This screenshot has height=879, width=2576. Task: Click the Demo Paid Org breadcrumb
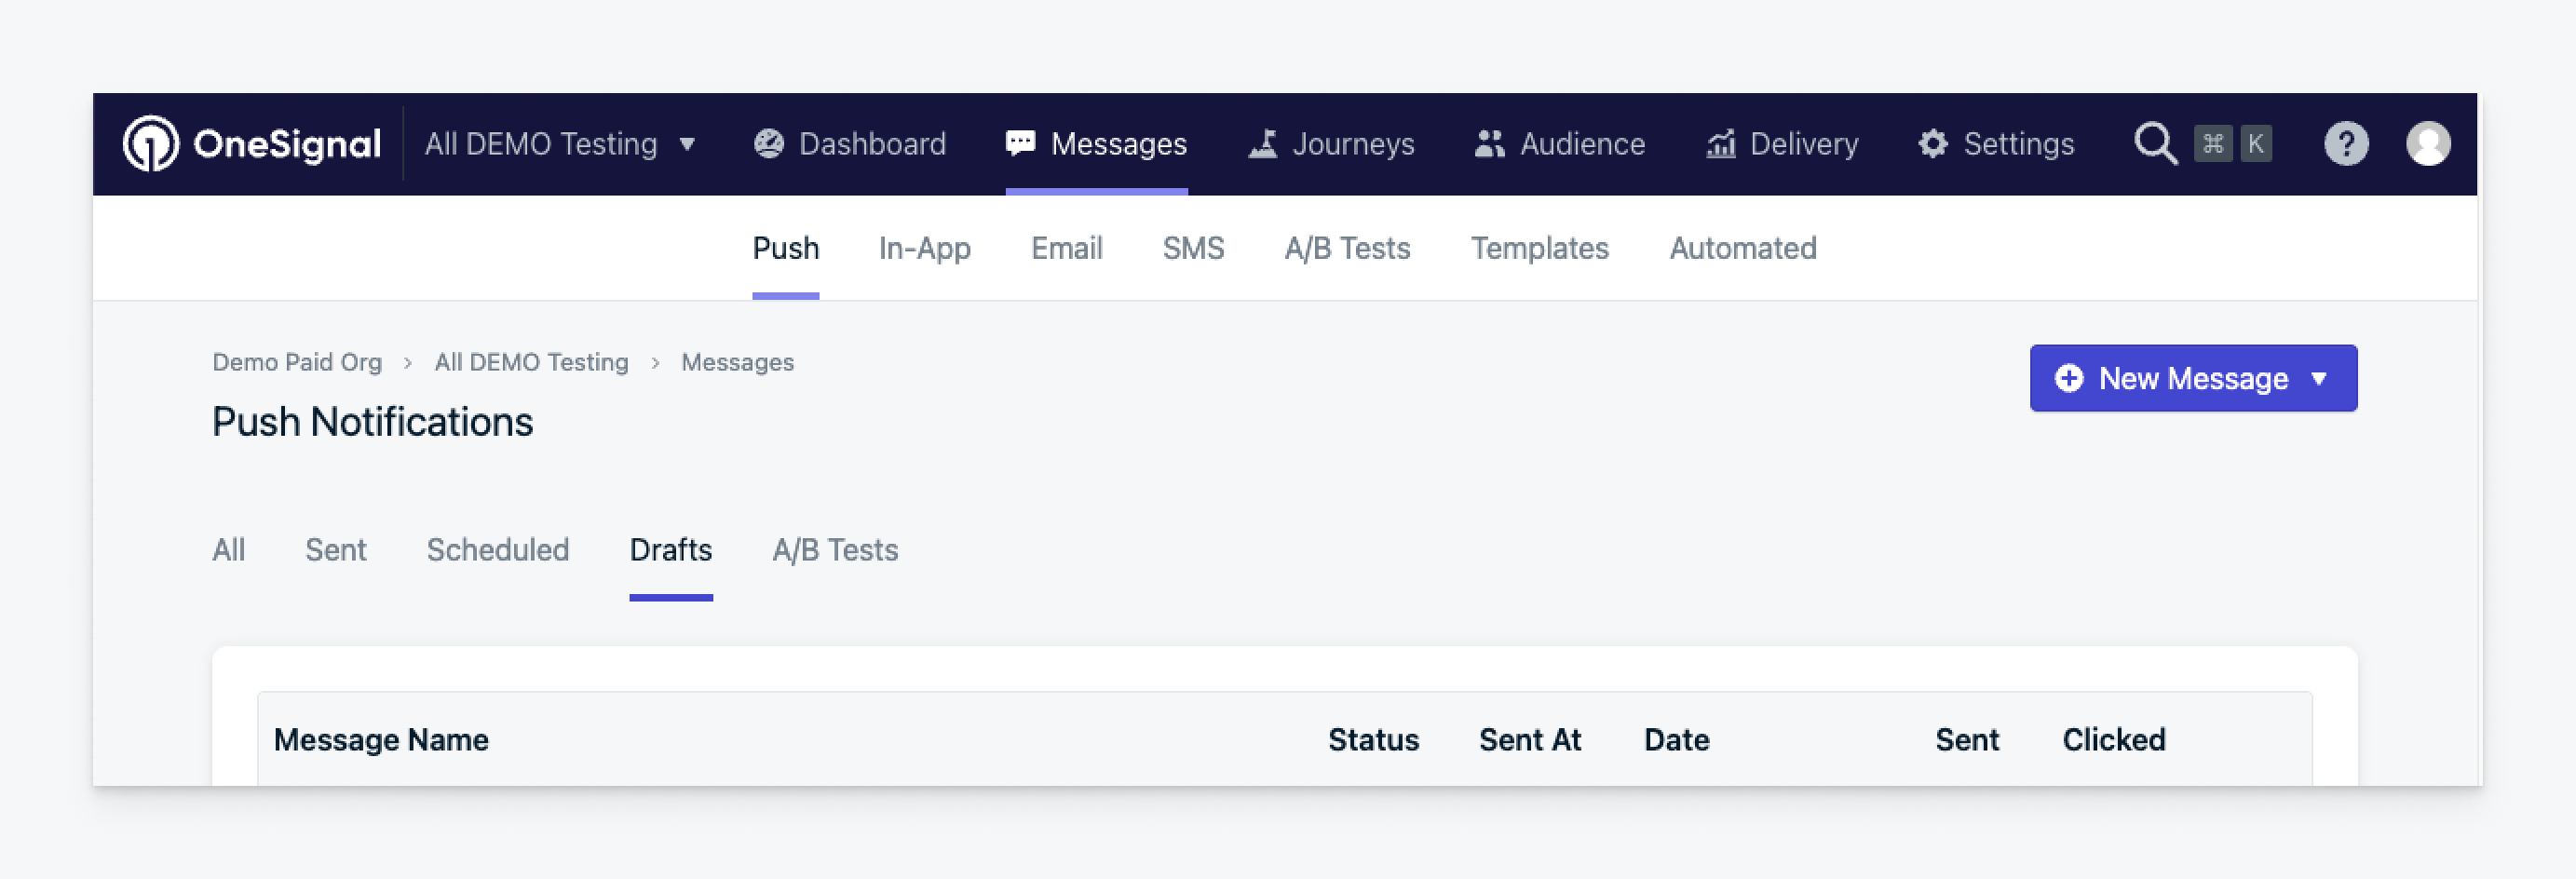[297, 362]
